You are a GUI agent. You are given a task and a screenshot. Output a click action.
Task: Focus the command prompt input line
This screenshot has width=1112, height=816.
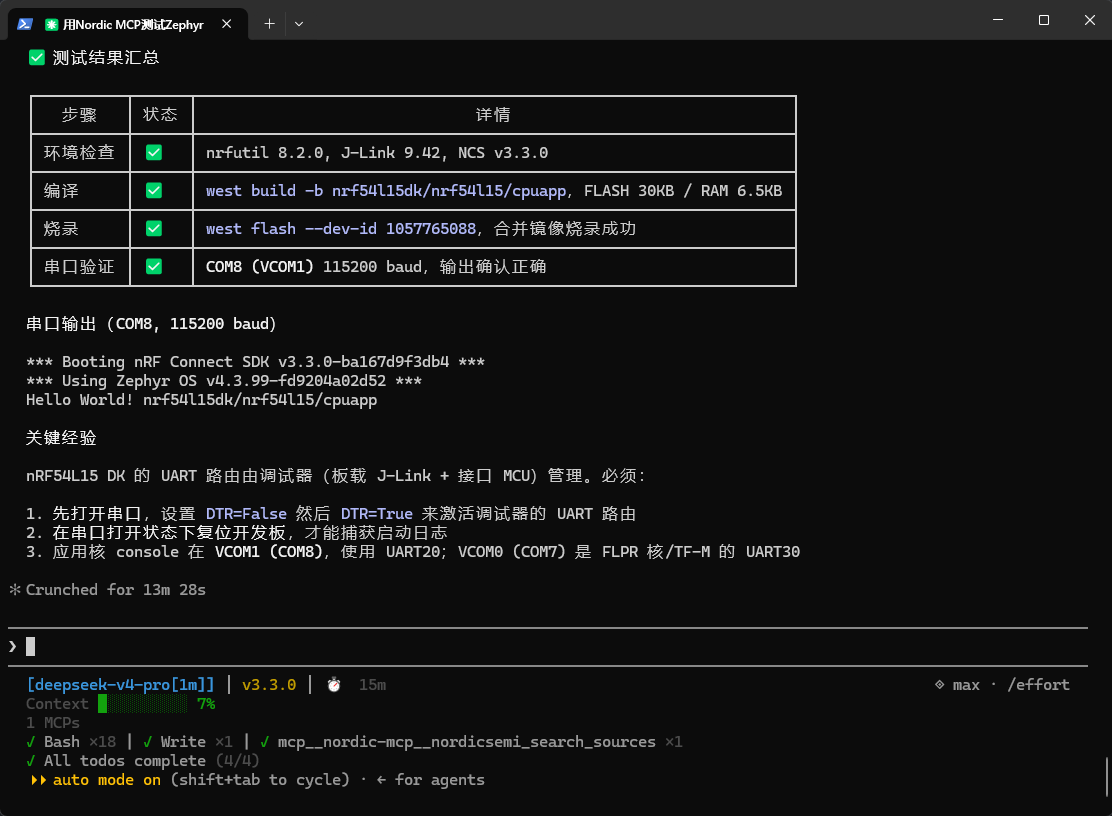tap(547, 647)
